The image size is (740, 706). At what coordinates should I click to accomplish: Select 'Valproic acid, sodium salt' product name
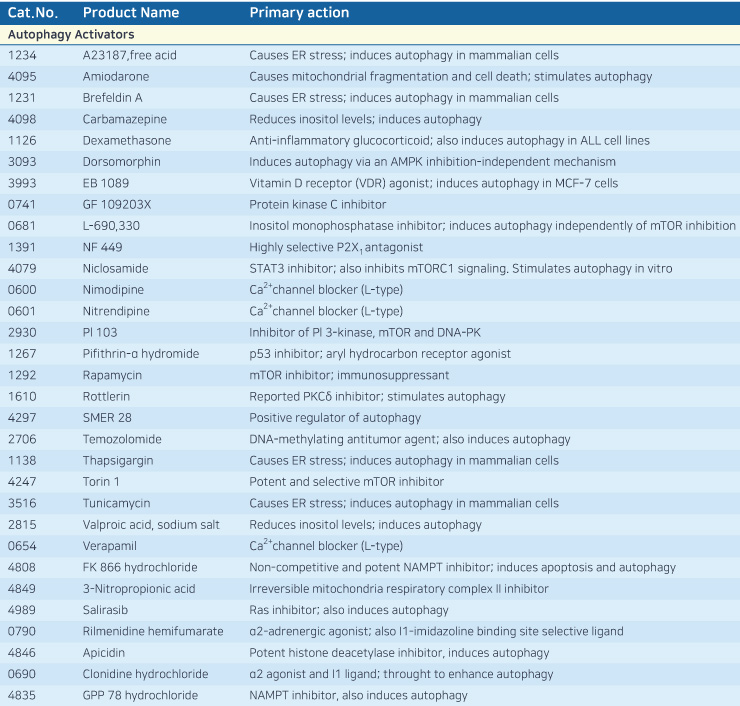(x=151, y=524)
